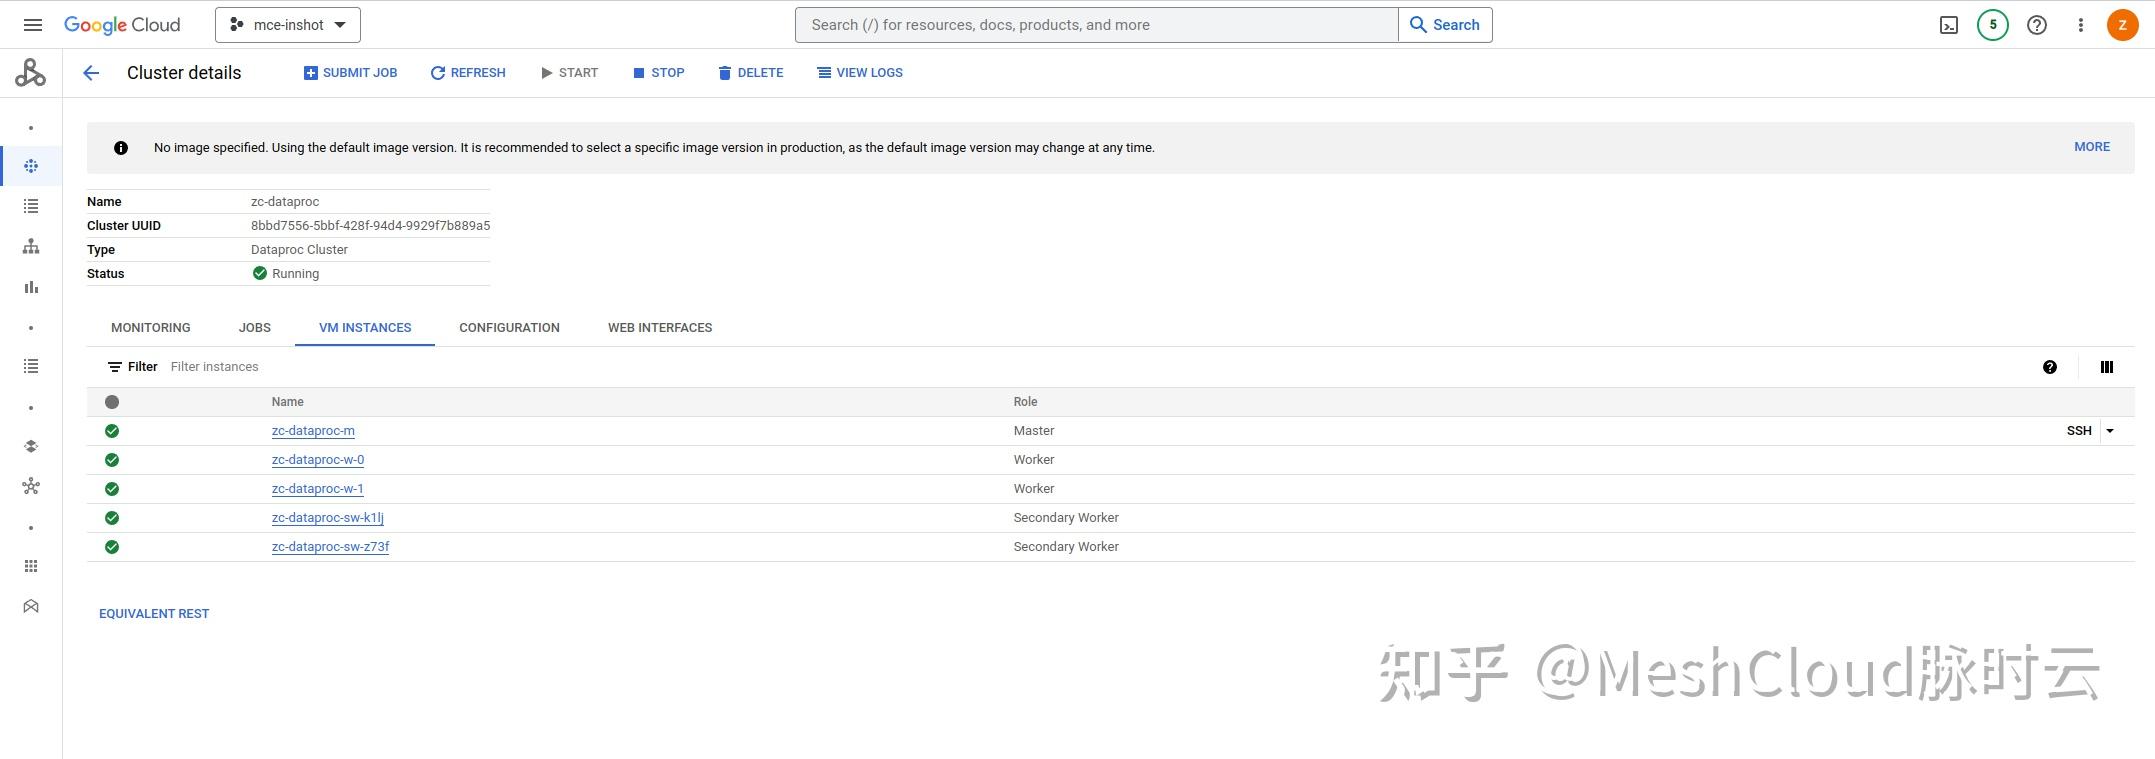
Task: Switch to the Configuration tab
Action: tap(509, 328)
